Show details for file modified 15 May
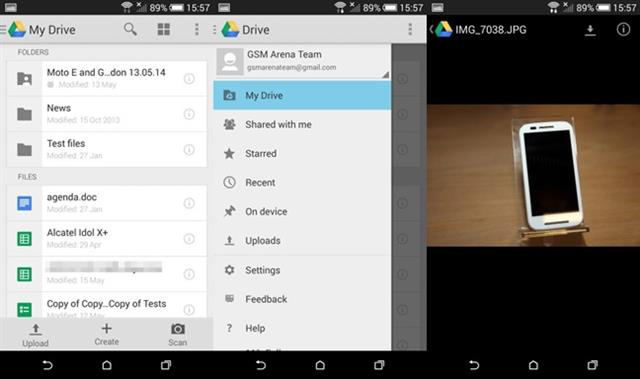Viewport: 640px width, 379px height. (189, 274)
